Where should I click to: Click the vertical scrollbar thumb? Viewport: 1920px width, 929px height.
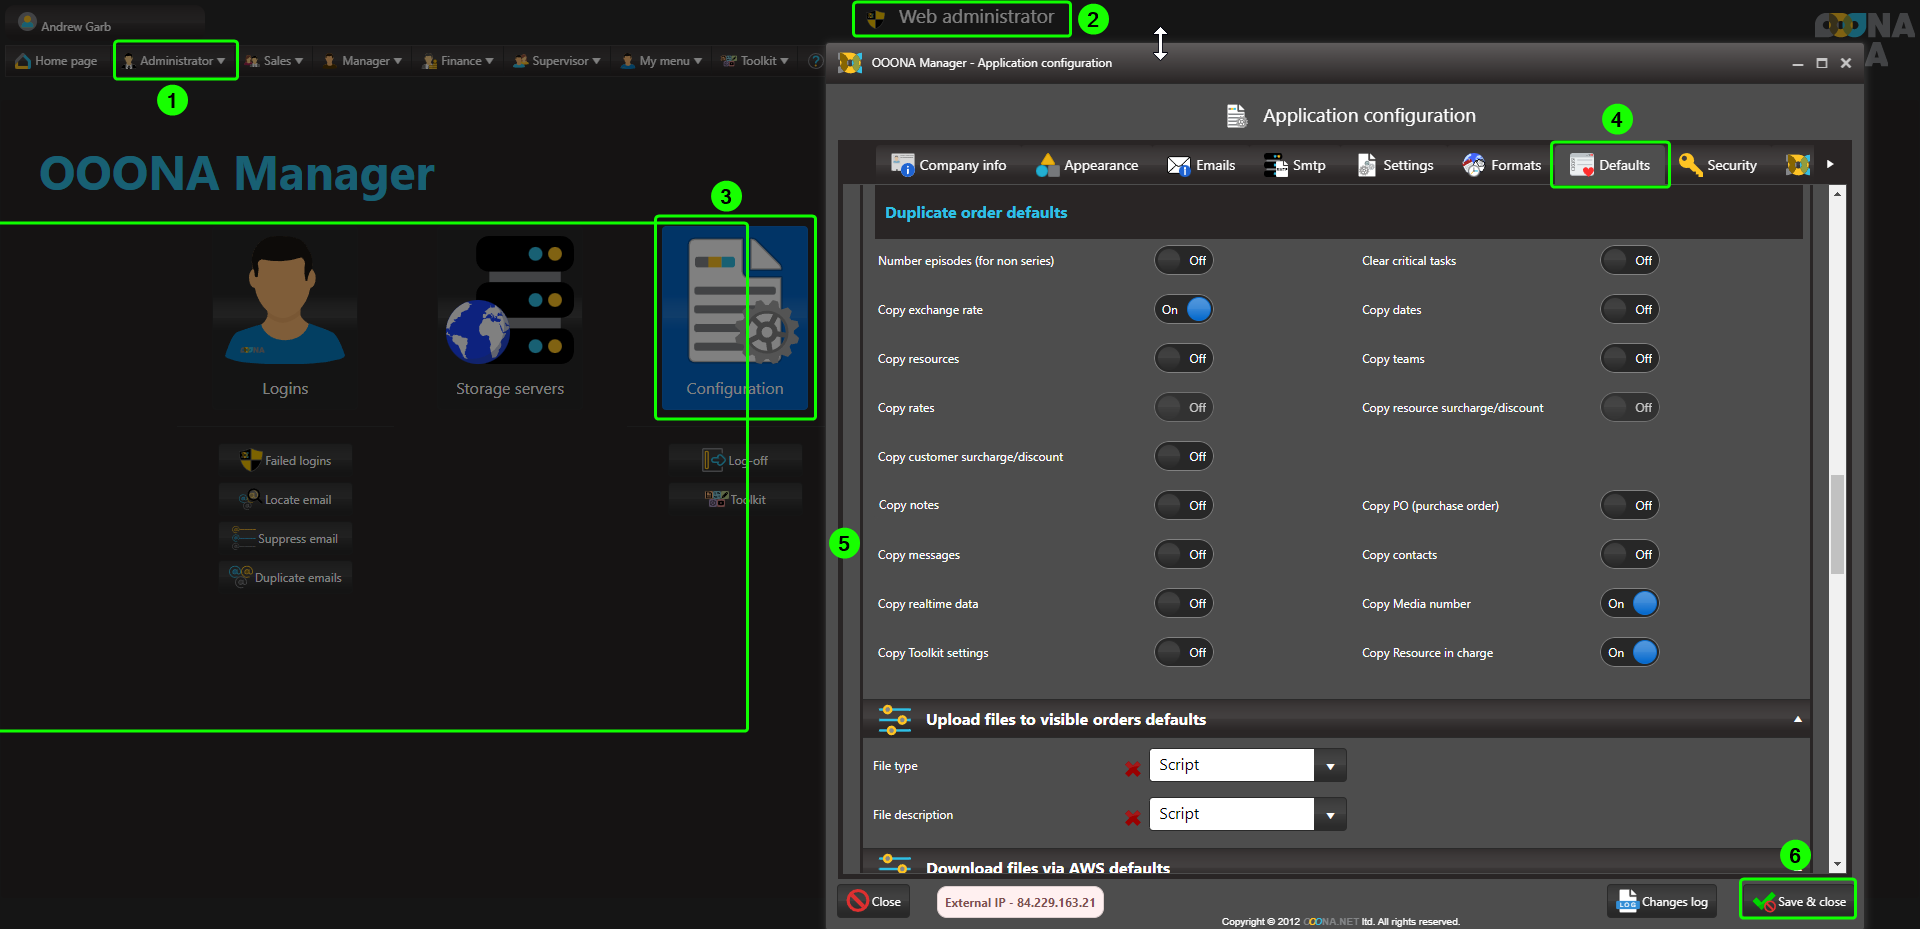[x=1837, y=525]
